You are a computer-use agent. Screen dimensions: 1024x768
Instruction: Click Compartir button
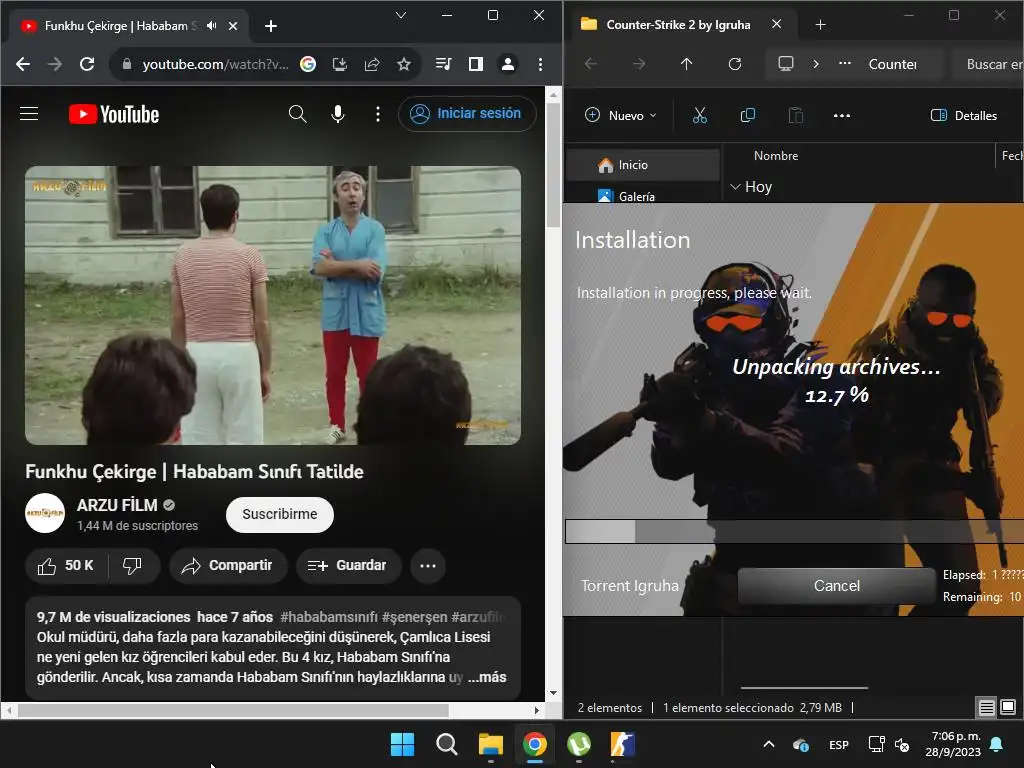tap(228, 566)
